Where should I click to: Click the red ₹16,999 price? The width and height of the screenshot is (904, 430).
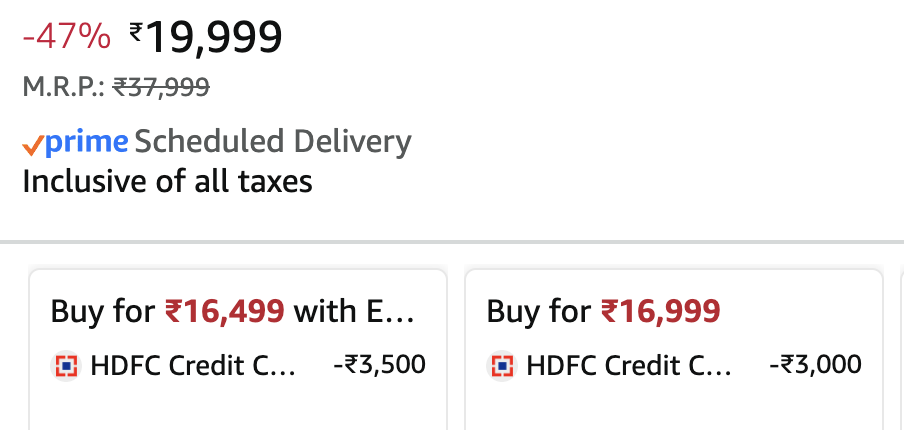pyautogui.click(x=660, y=311)
